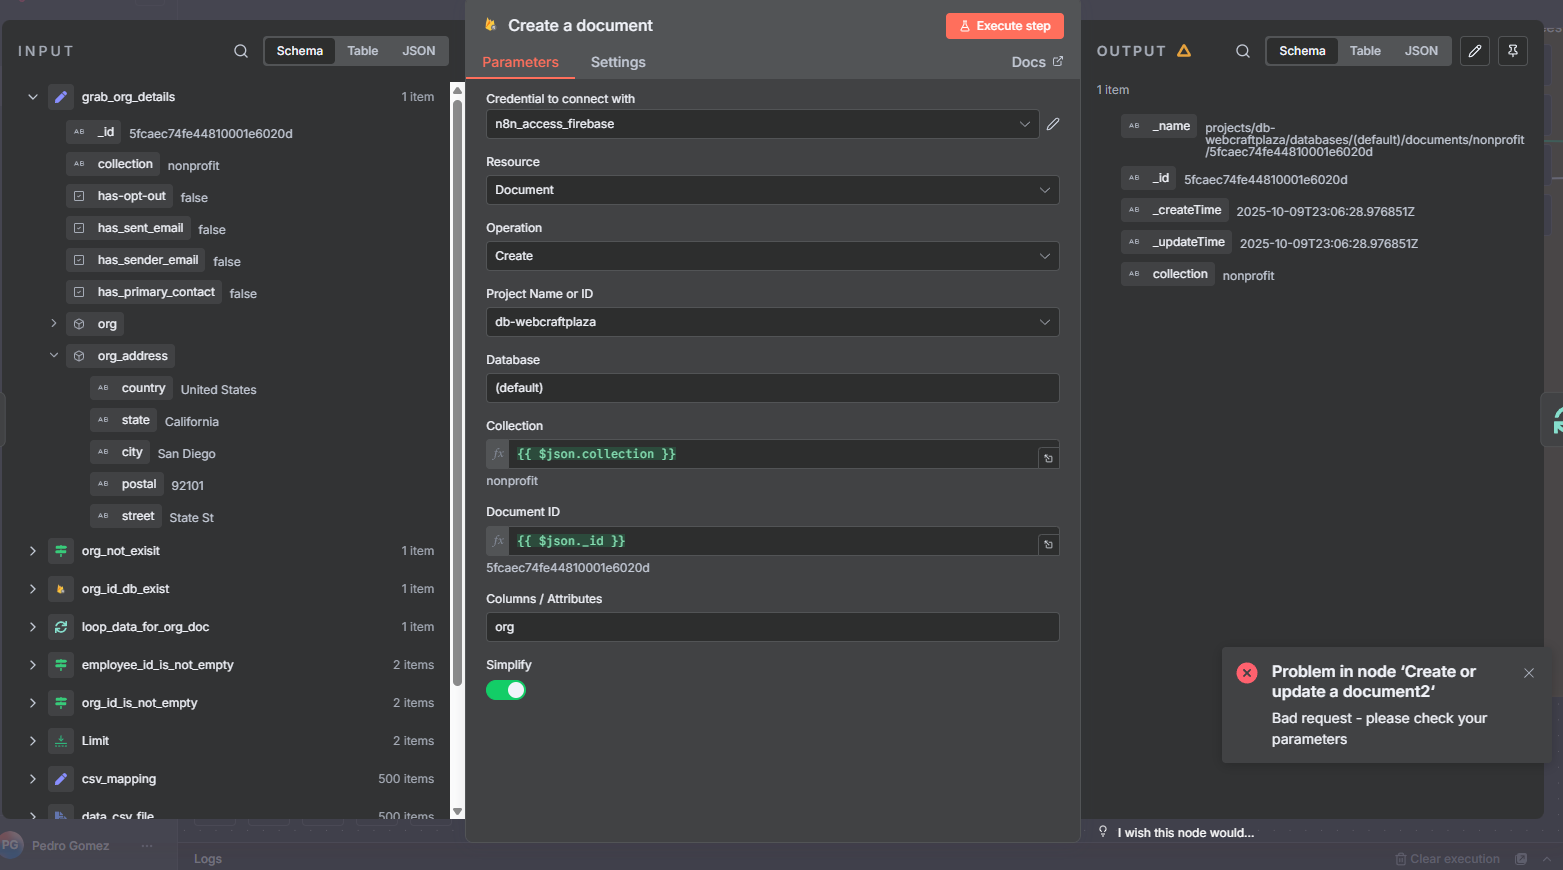
Task: Pin the output data
Action: 1513,51
